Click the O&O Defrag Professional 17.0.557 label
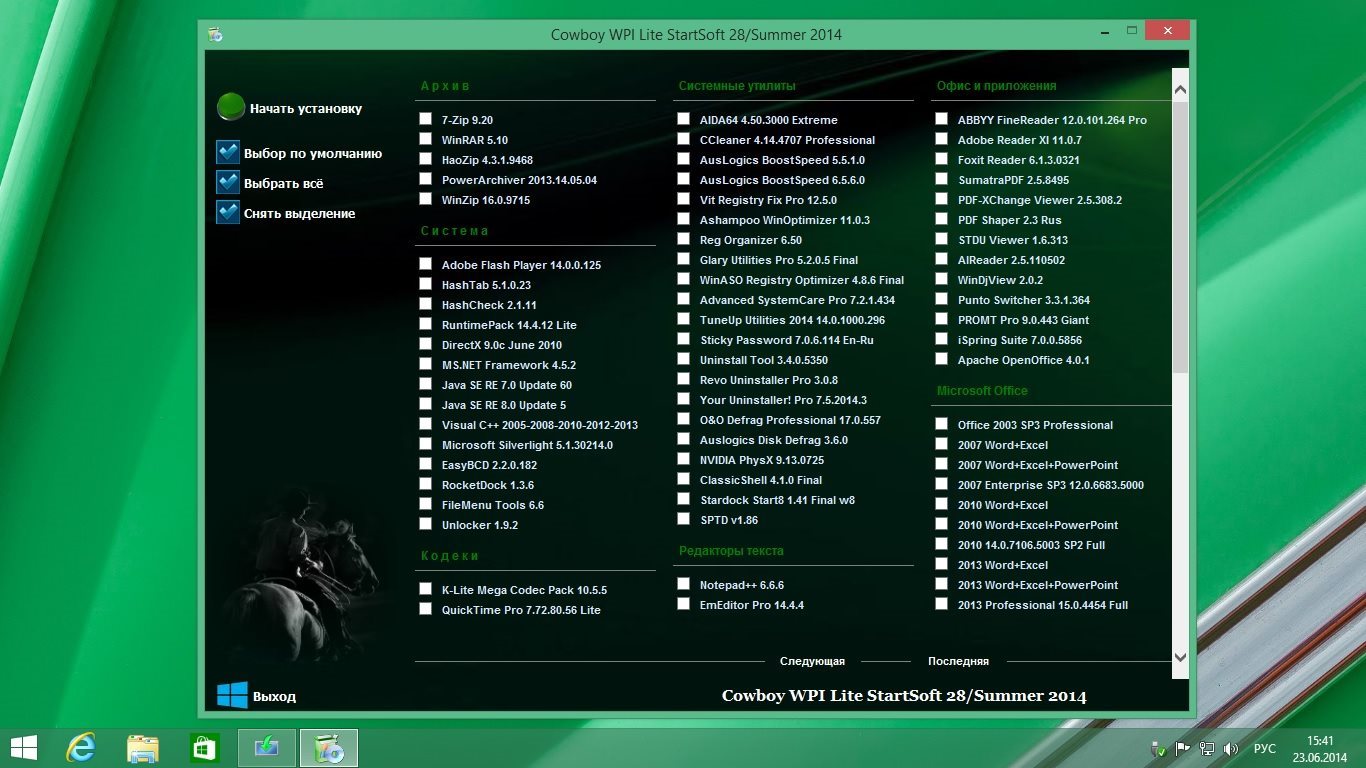This screenshot has width=1366, height=768. coord(790,420)
